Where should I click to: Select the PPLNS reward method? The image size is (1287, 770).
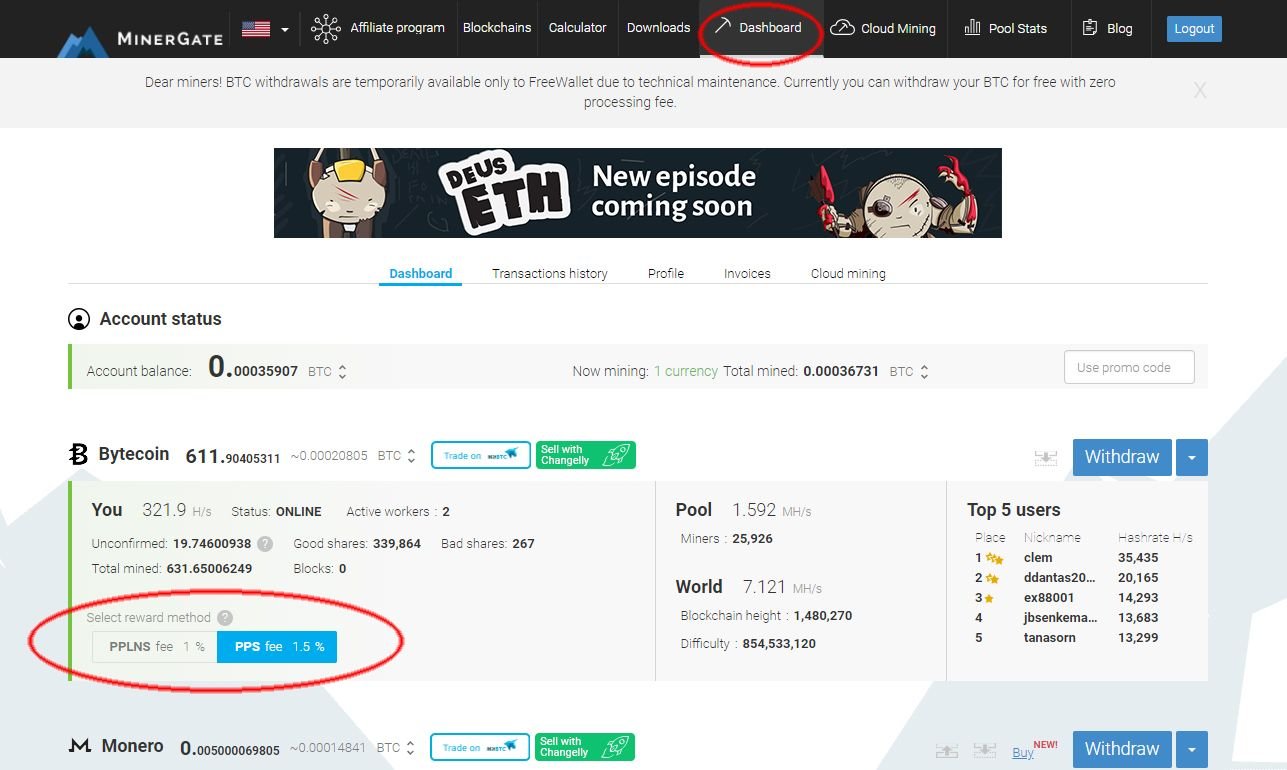(154, 647)
